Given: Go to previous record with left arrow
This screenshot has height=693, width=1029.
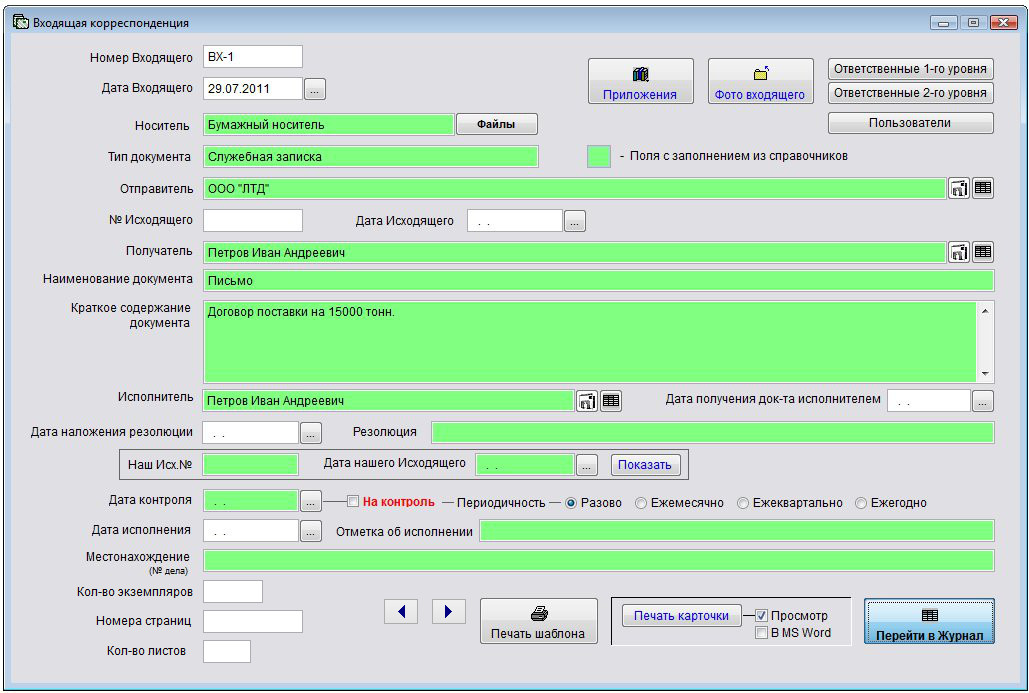Looking at the screenshot, I should (401, 611).
